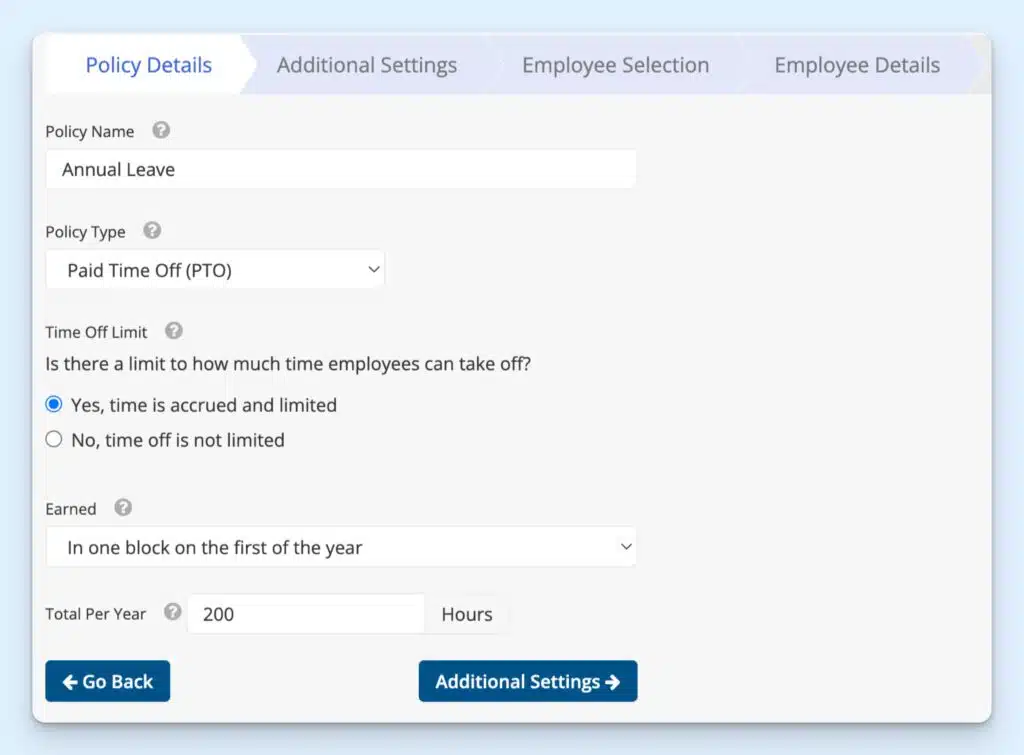
Task: Select the Additional Settings tab
Action: (367, 64)
